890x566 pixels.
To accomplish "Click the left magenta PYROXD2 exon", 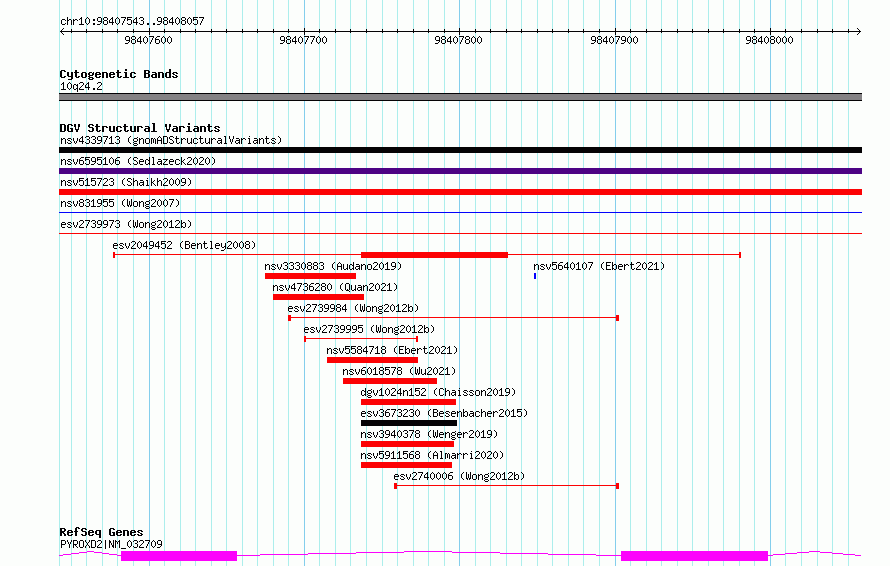I will pos(179,556).
